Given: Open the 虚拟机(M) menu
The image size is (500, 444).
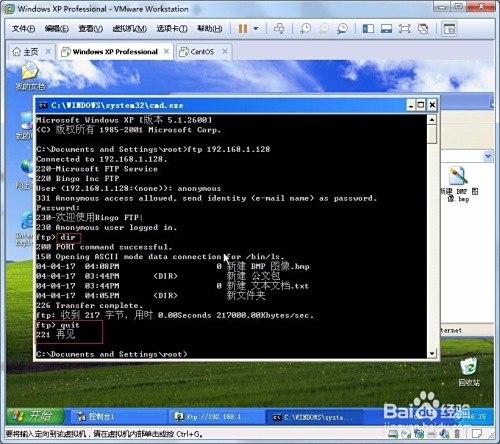Looking at the screenshot, I should [x=129, y=29].
